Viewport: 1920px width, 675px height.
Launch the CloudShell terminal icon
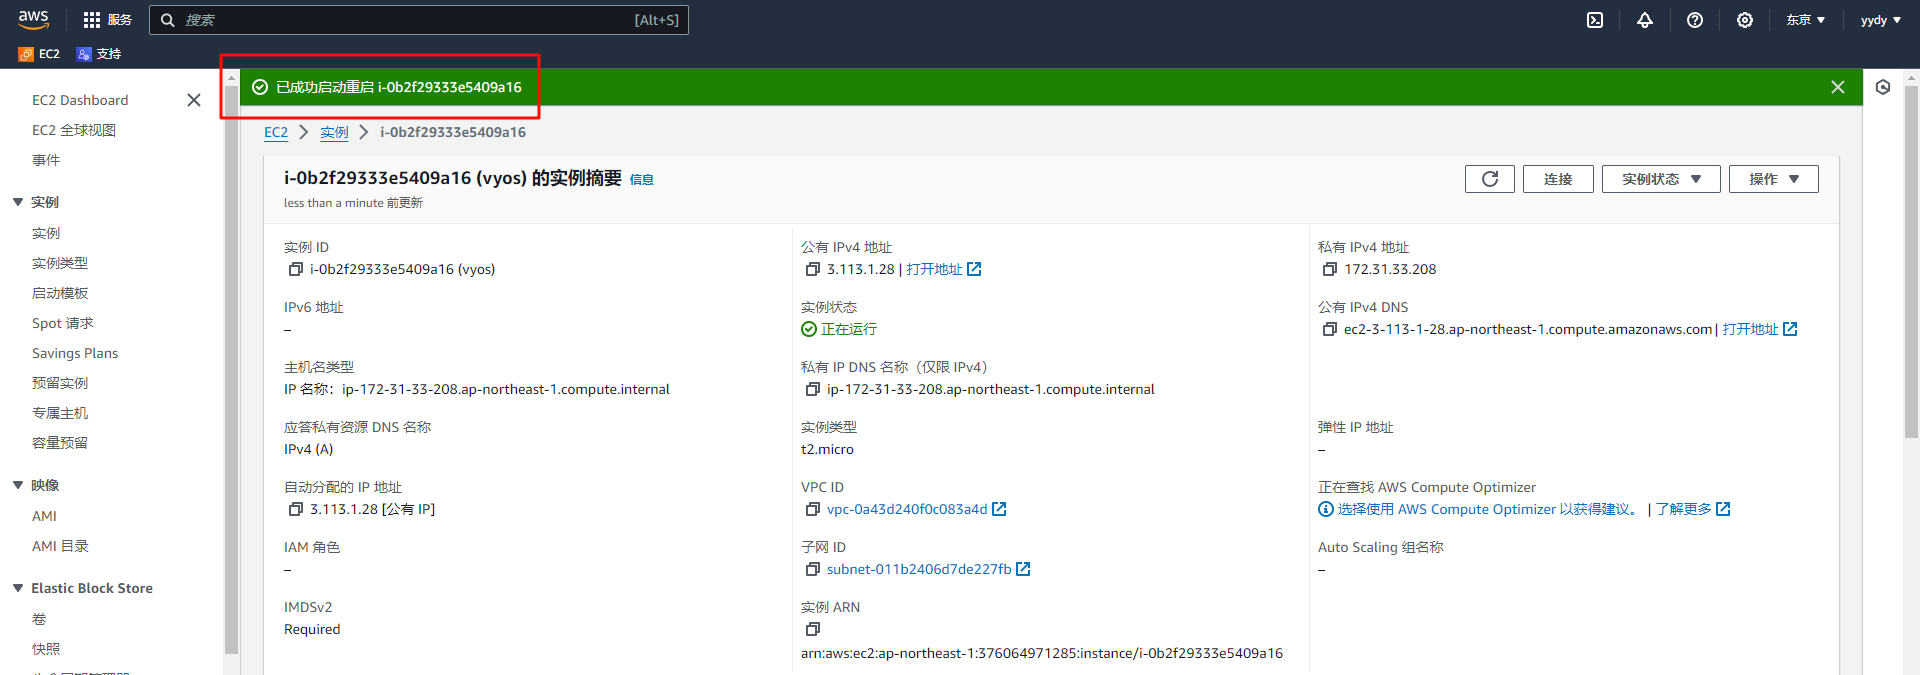(x=1595, y=20)
